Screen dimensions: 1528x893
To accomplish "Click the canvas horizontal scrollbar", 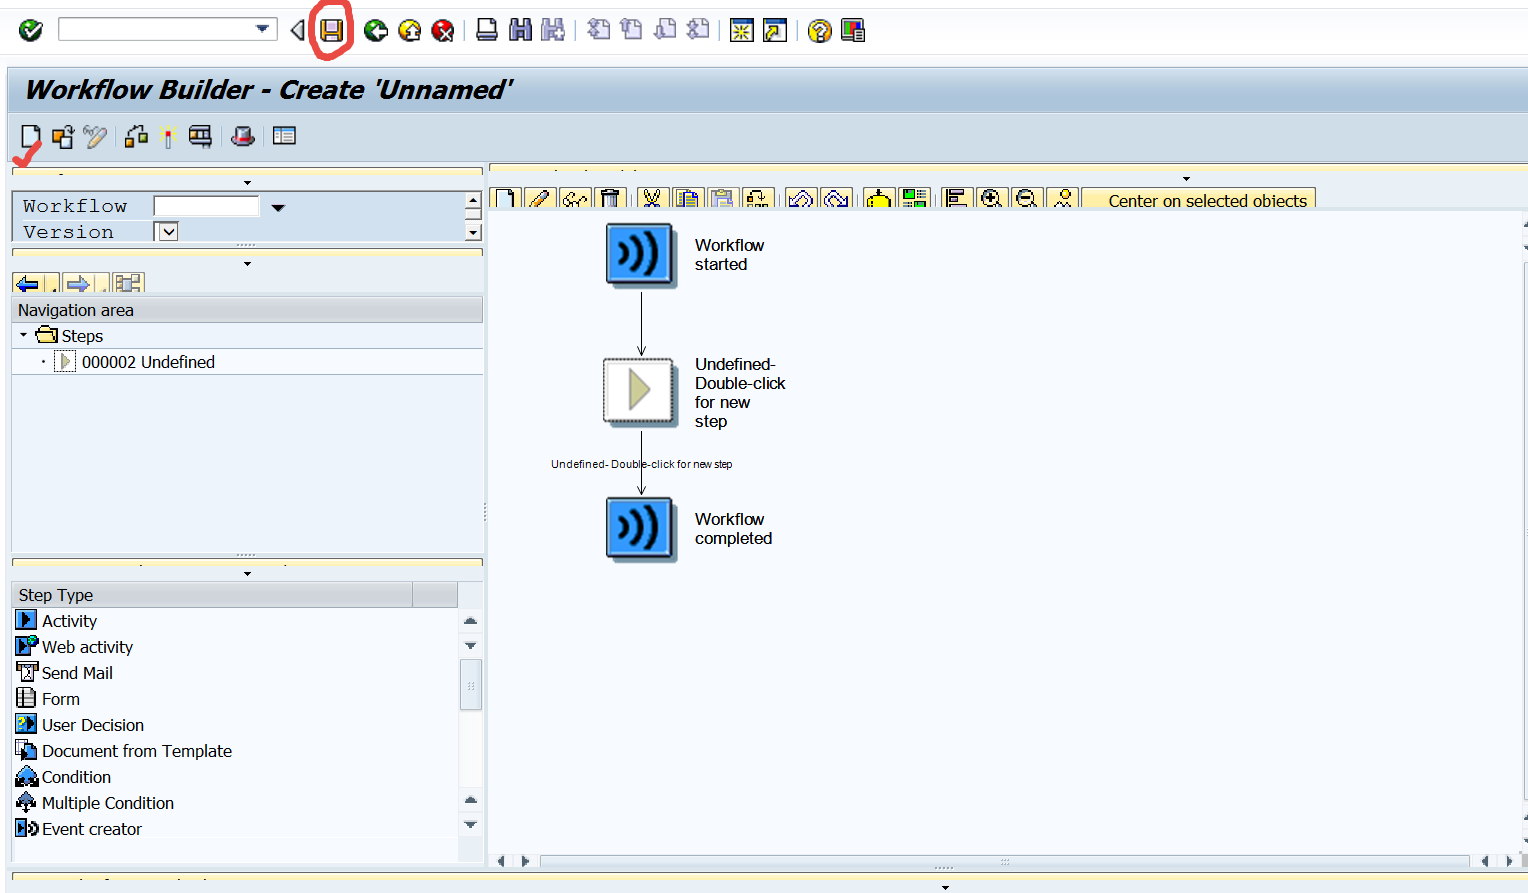I will (x=1004, y=861).
